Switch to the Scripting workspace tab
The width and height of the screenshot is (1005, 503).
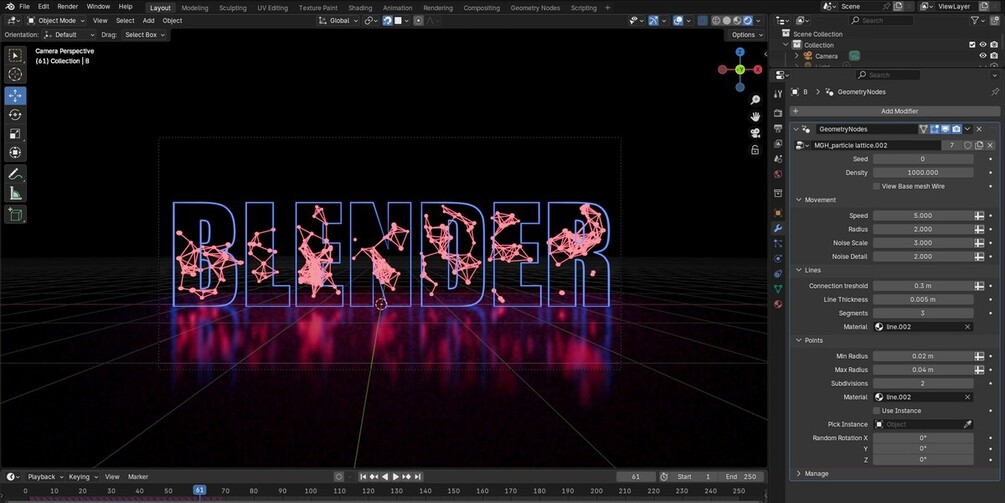583,8
